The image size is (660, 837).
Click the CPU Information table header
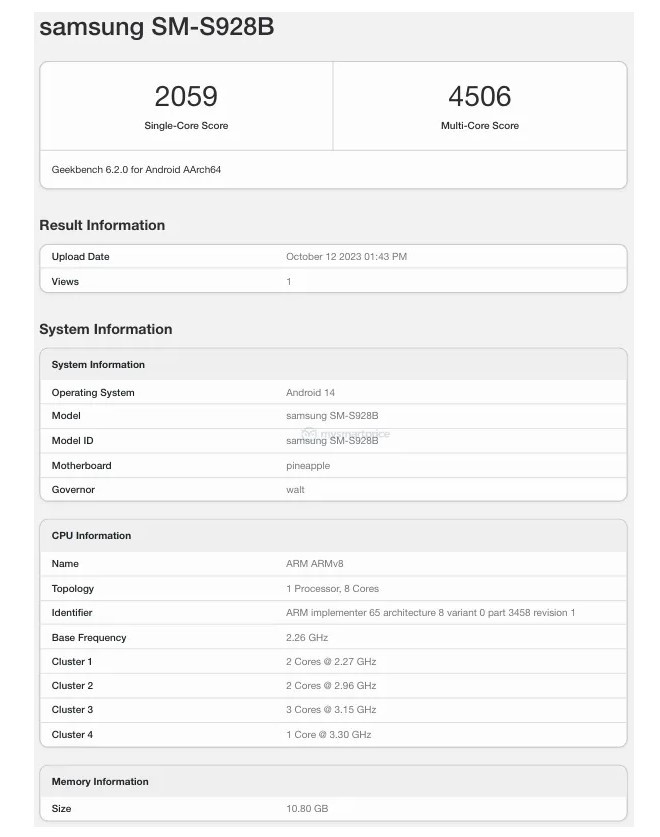tap(91, 536)
